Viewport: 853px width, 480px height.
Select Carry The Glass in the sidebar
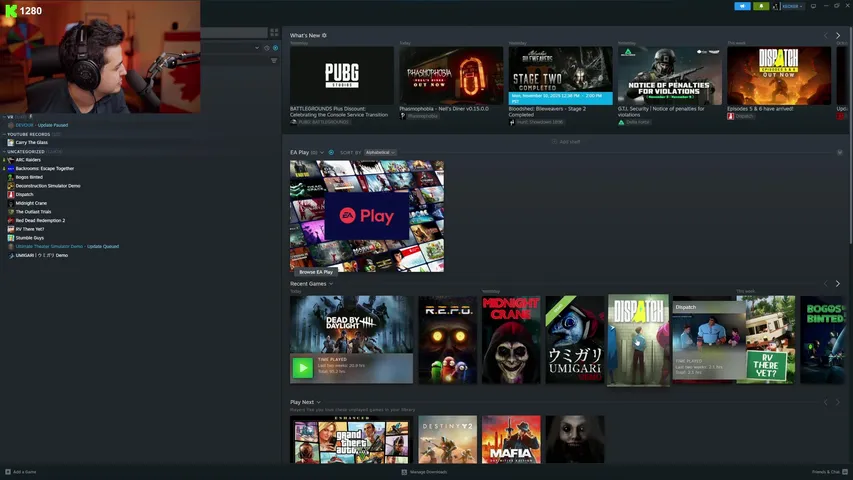(x=32, y=143)
